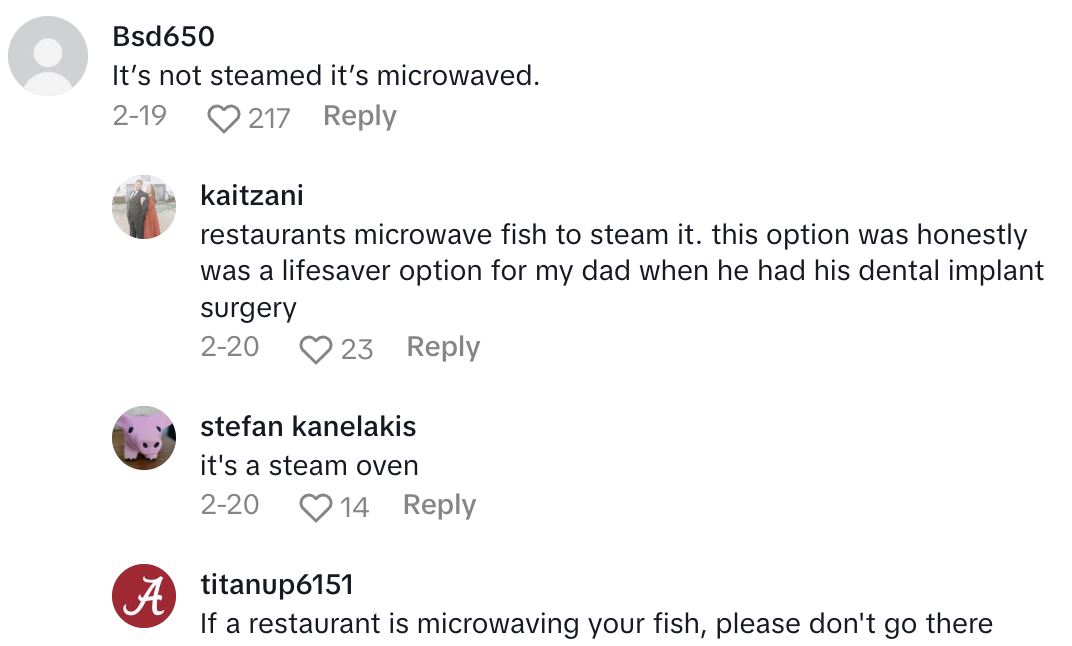
Task: Click the 14 like count on stefan's reply
Action: coord(355,507)
